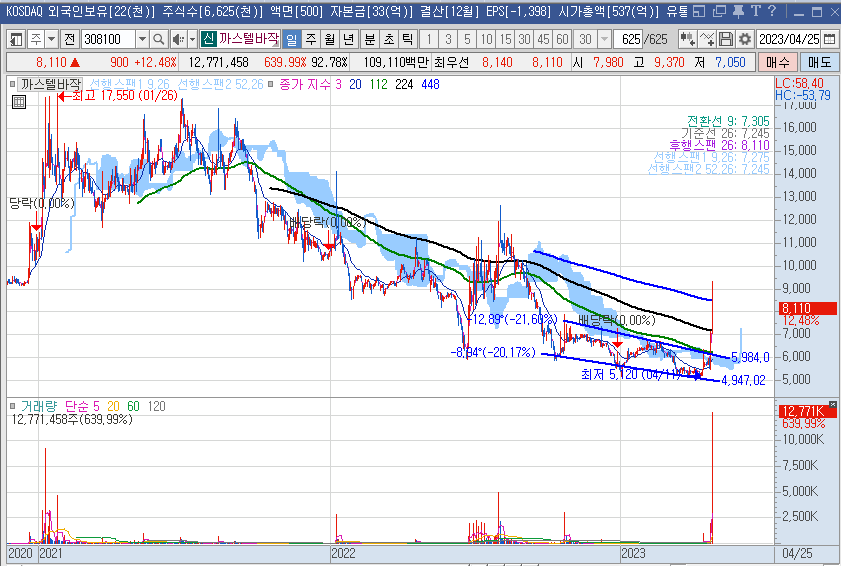Switch to 월 monthly chart period

click(x=329, y=39)
